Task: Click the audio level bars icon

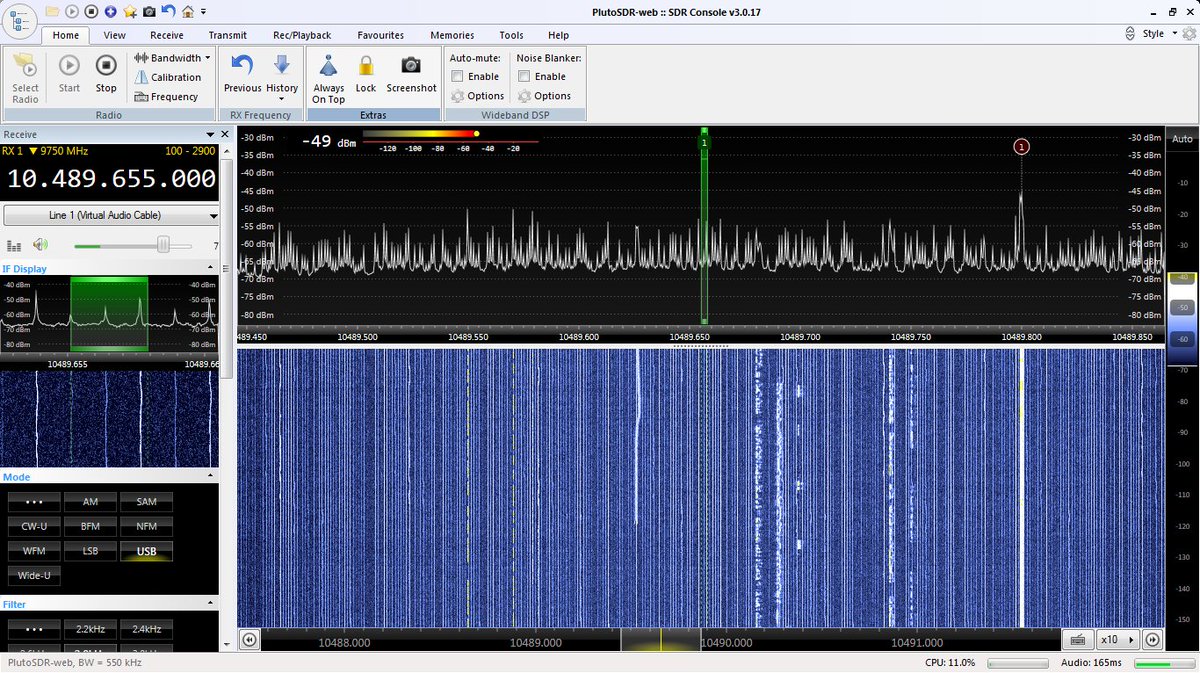Action: (14, 245)
